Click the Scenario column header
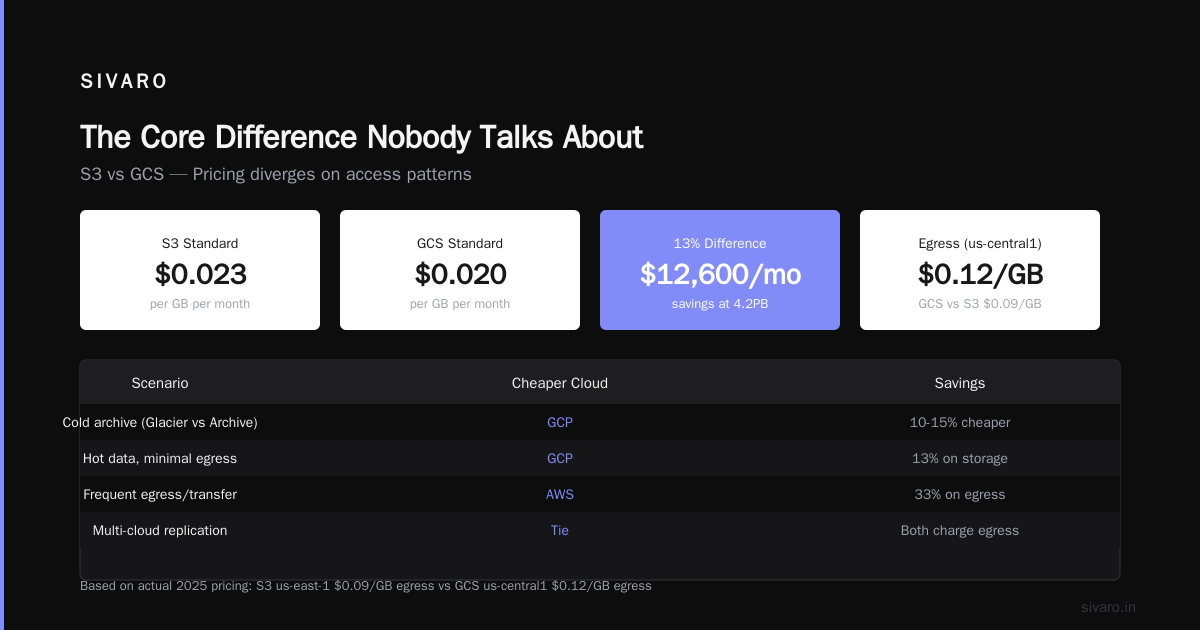The image size is (1200, 630). tap(160, 383)
